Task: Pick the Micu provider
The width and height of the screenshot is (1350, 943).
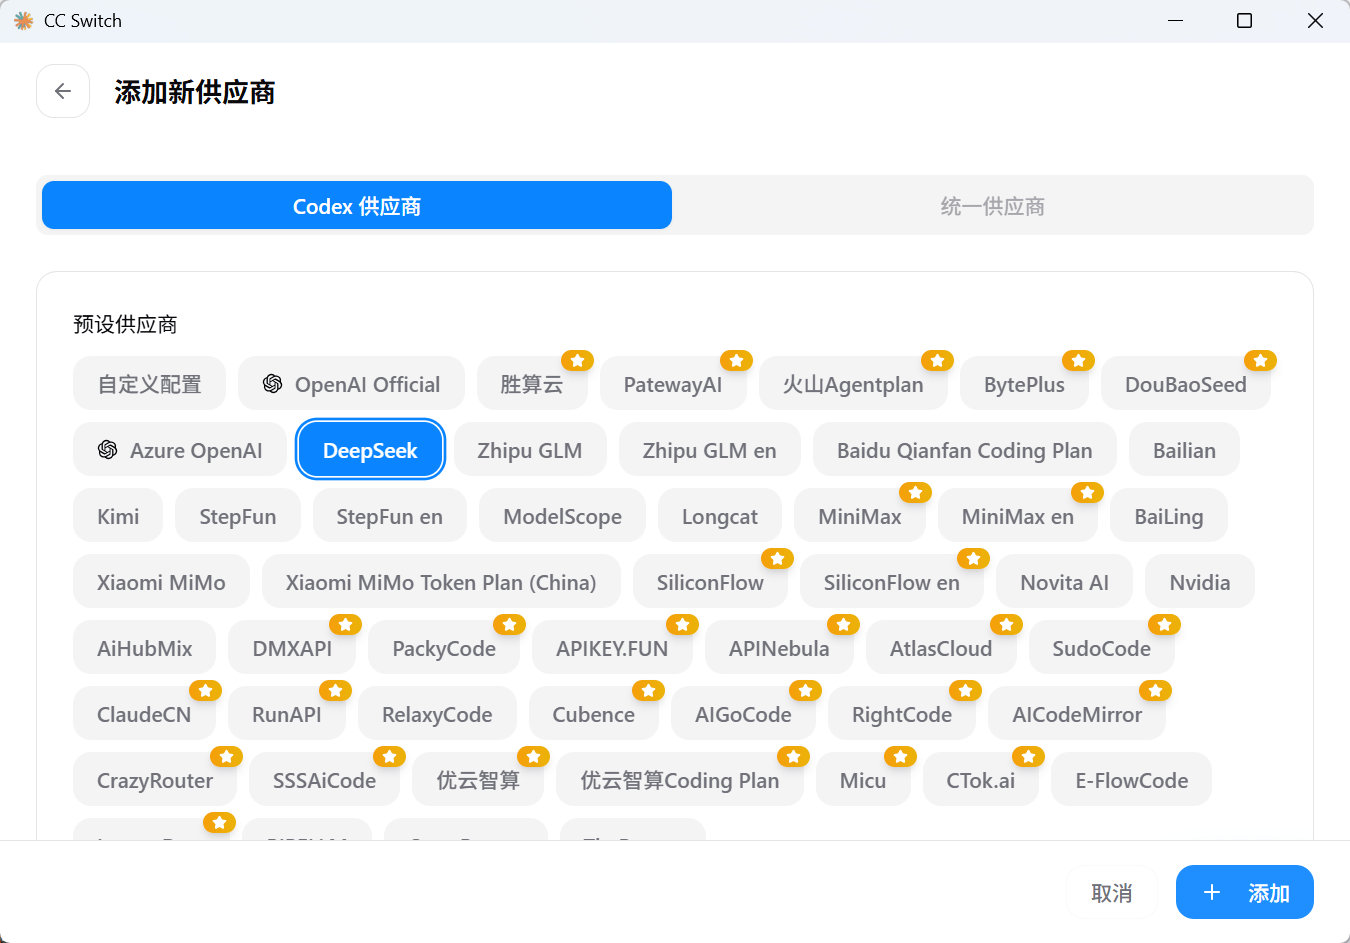Action: pos(863,780)
